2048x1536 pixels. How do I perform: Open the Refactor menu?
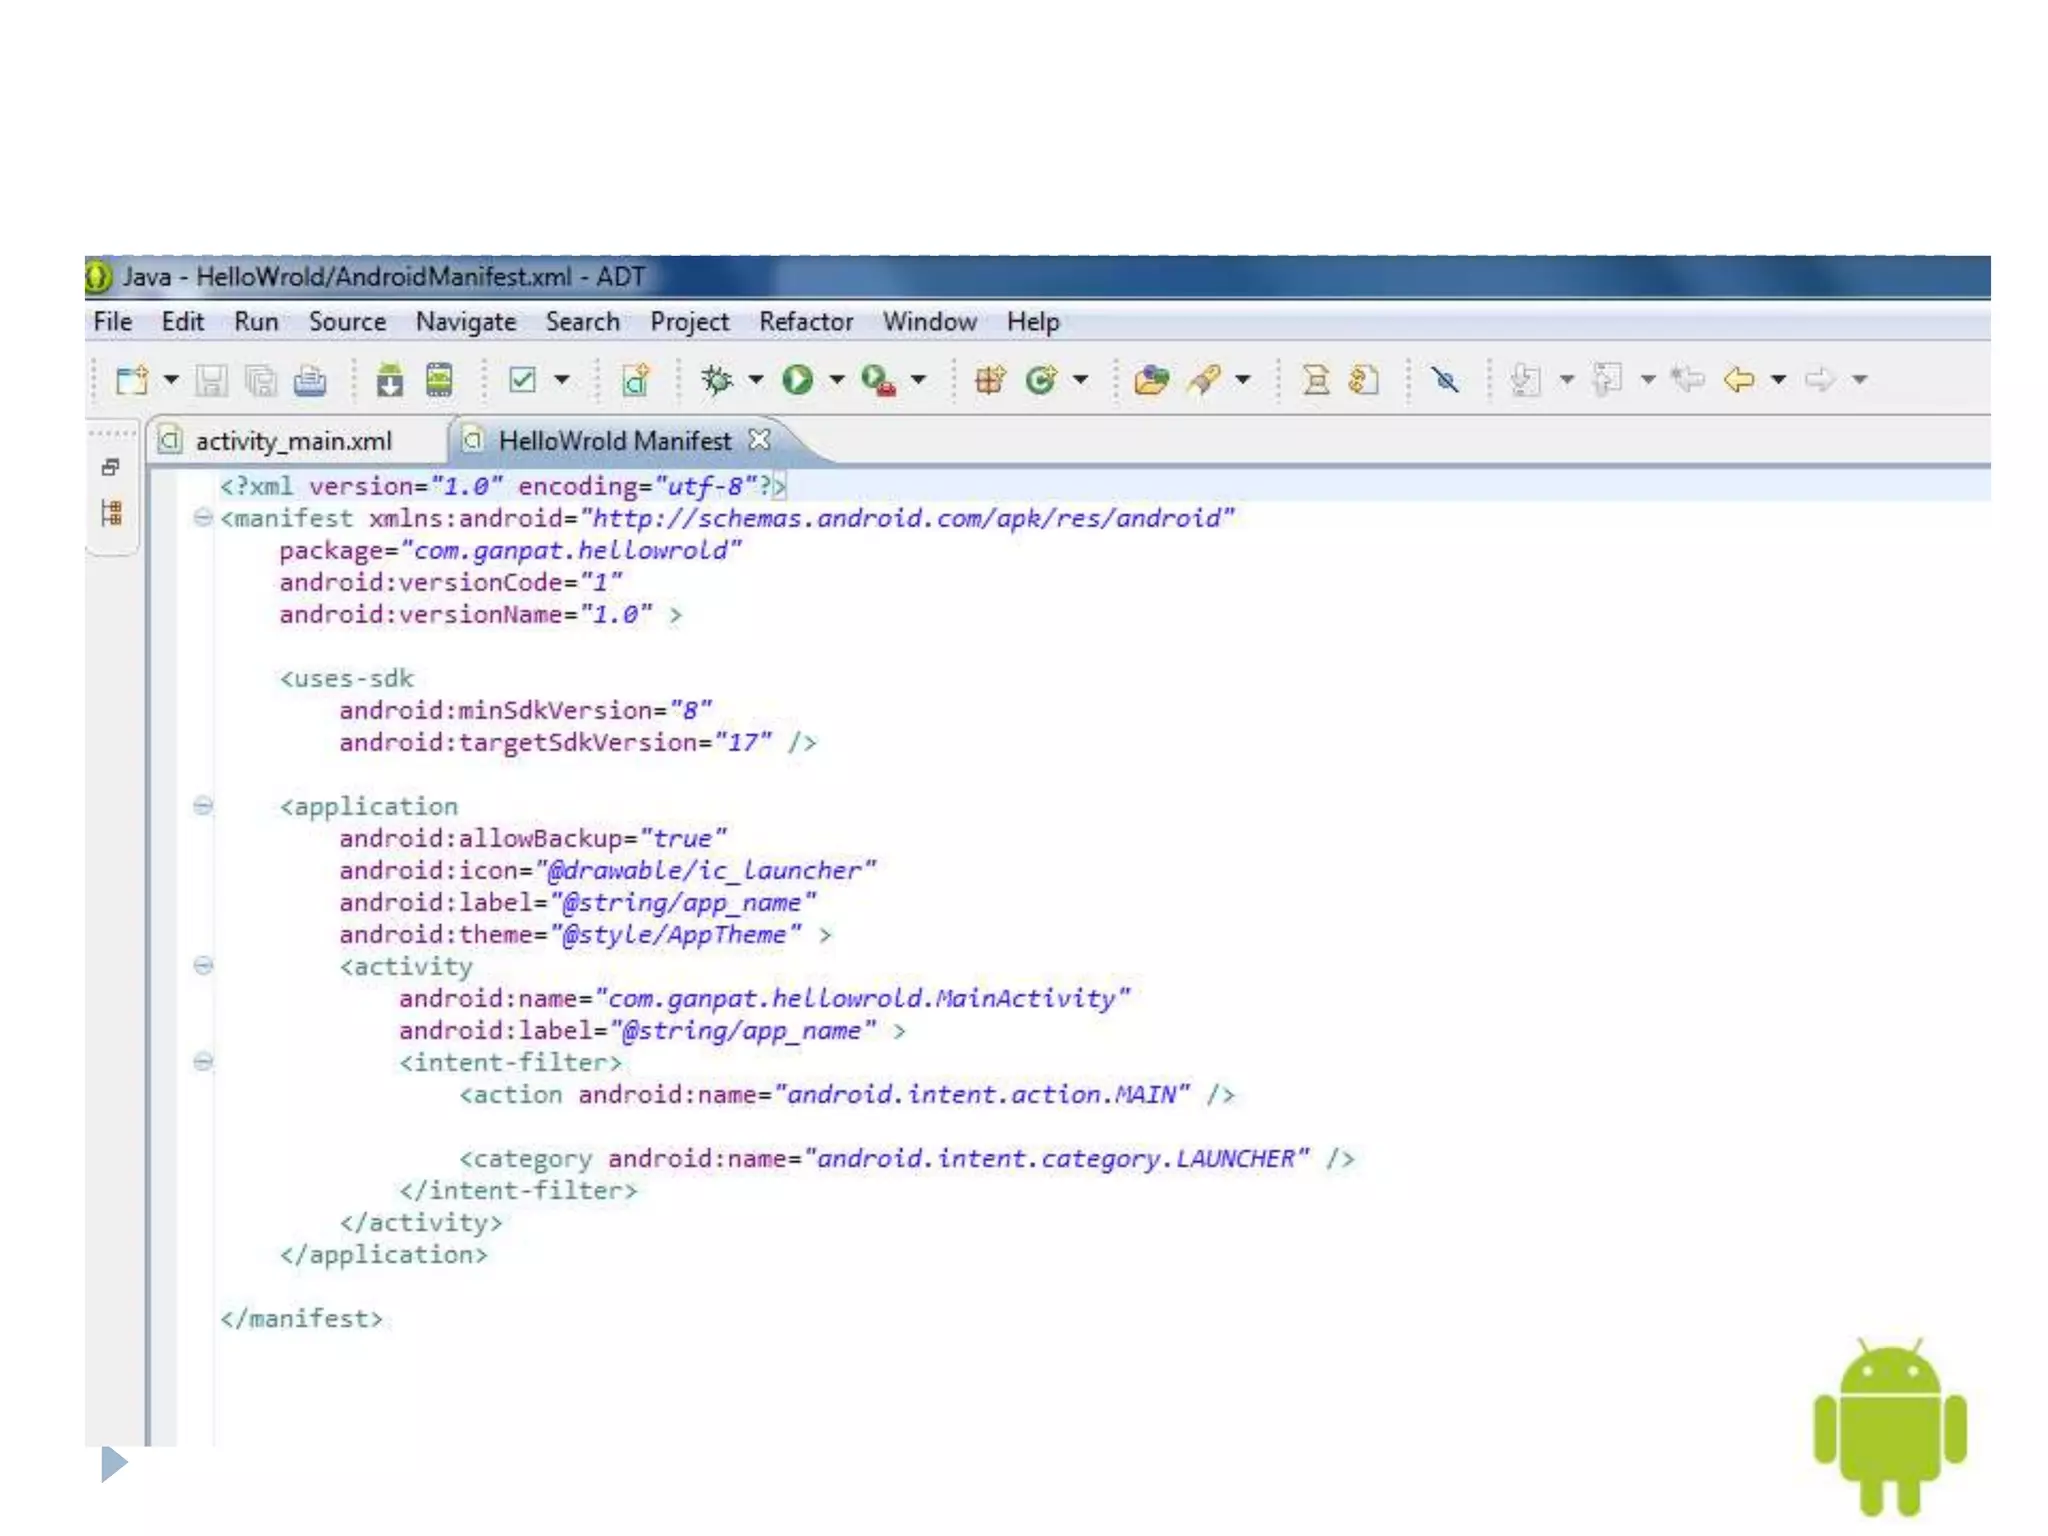(805, 322)
